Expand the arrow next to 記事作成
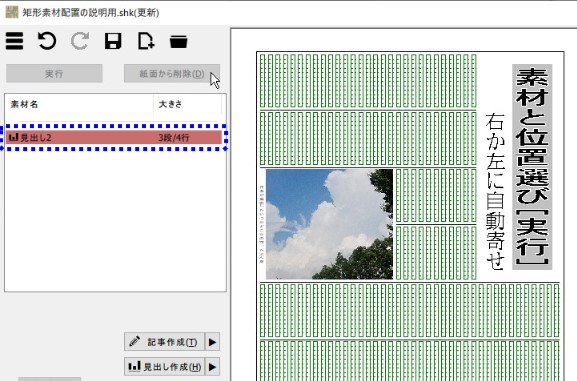This screenshot has height=381, width=577. 212,342
